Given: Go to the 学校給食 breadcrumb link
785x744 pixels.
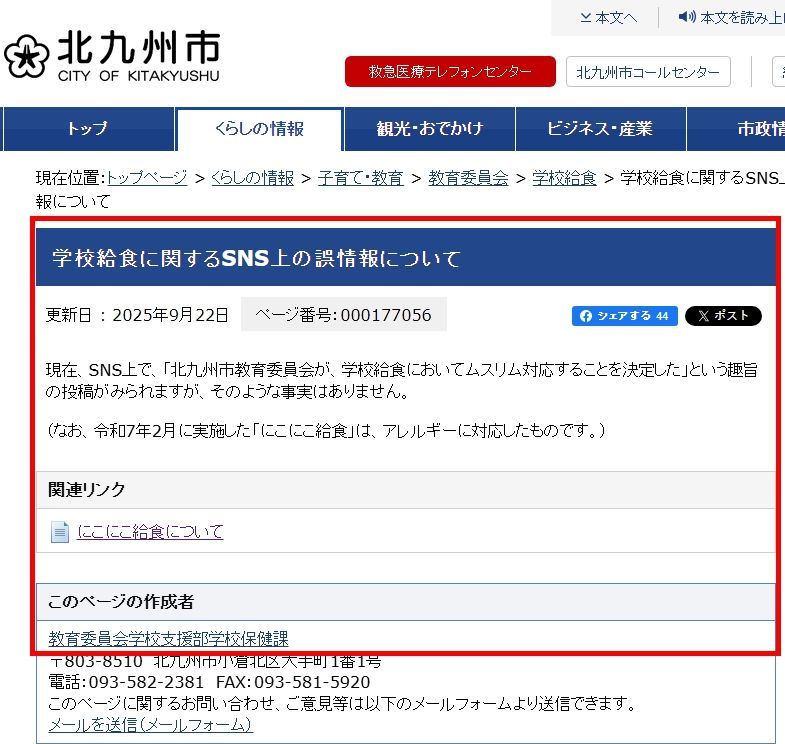Looking at the screenshot, I should pyautogui.click(x=564, y=178).
